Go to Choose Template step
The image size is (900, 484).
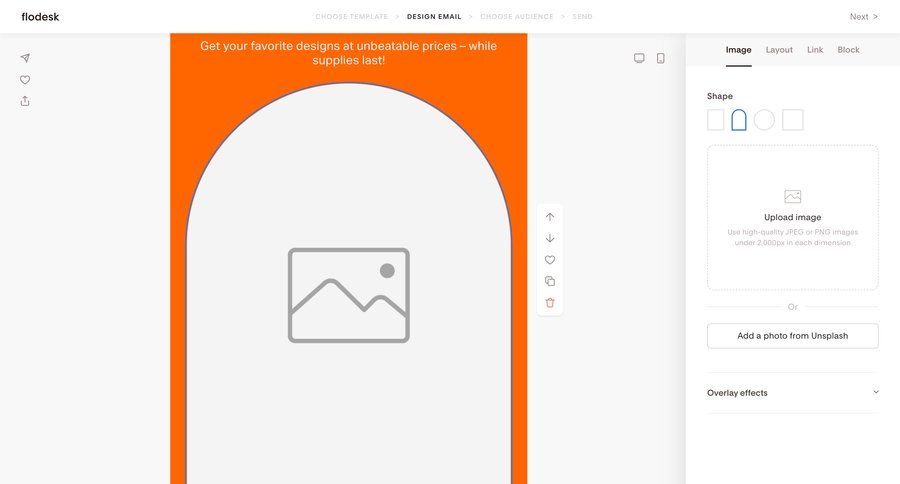point(352,17)
